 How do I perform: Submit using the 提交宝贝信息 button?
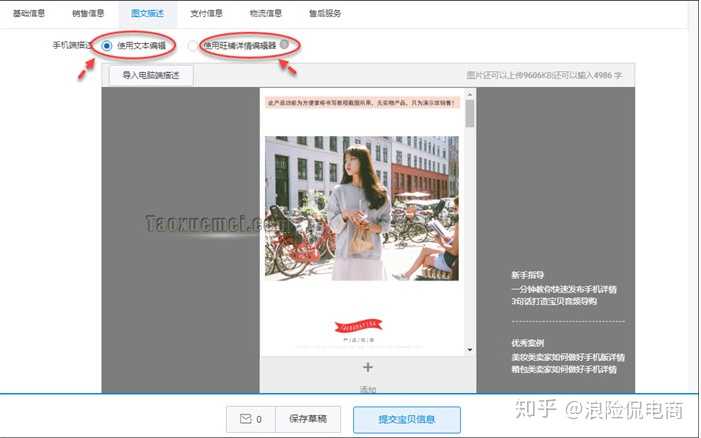coord(406,419)
